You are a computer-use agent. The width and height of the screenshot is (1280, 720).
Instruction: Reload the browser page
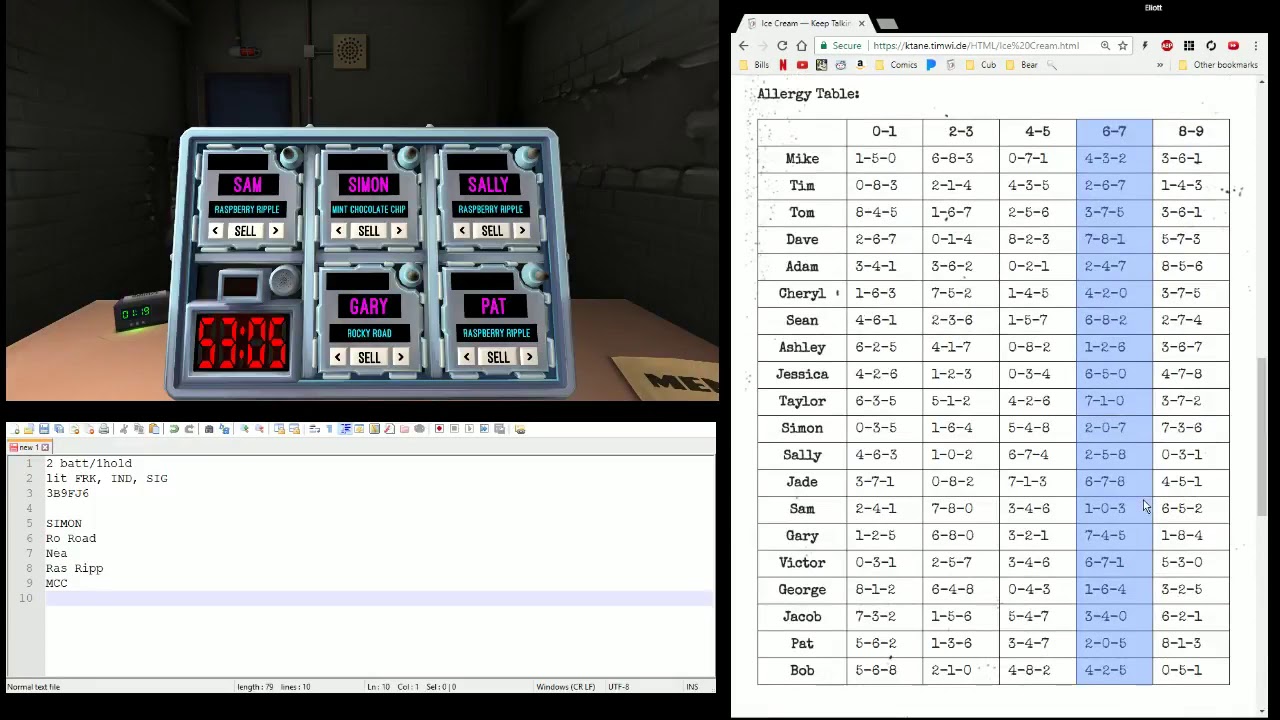tap(782, 45)
